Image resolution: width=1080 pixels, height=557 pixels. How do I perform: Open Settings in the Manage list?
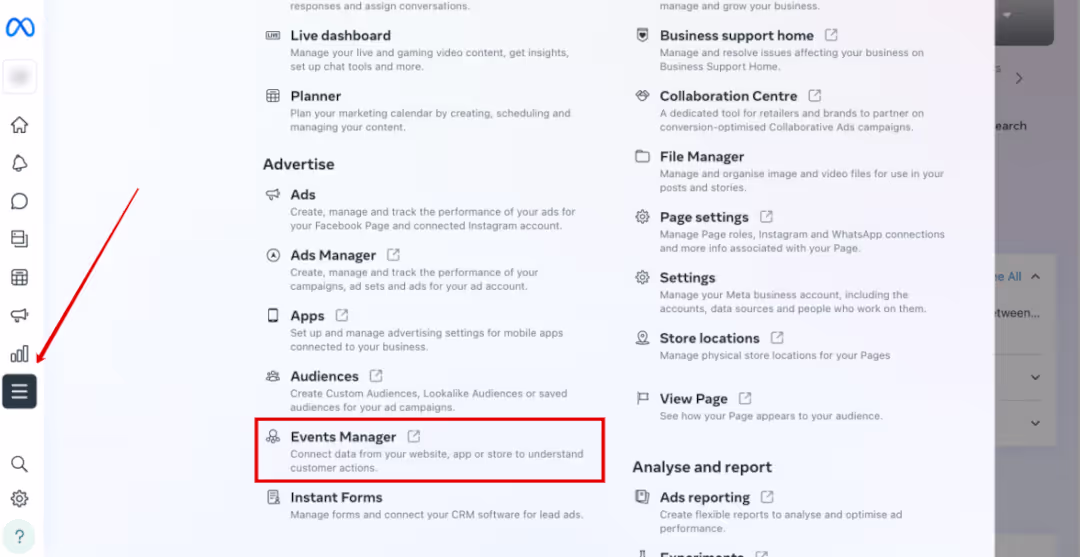click(687, 278)
